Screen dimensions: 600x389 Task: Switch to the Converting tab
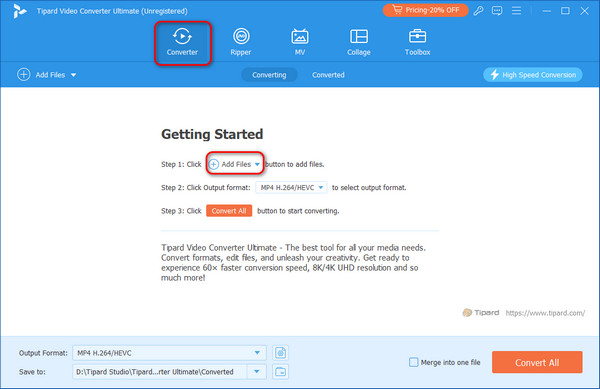click(x=269, y=75)
